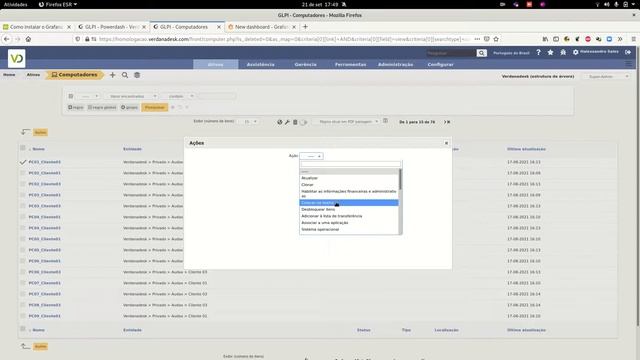The width and height of the screenshot is (640, 360).
Task: Click the Pesquisar search button
Action: (155, 107)
